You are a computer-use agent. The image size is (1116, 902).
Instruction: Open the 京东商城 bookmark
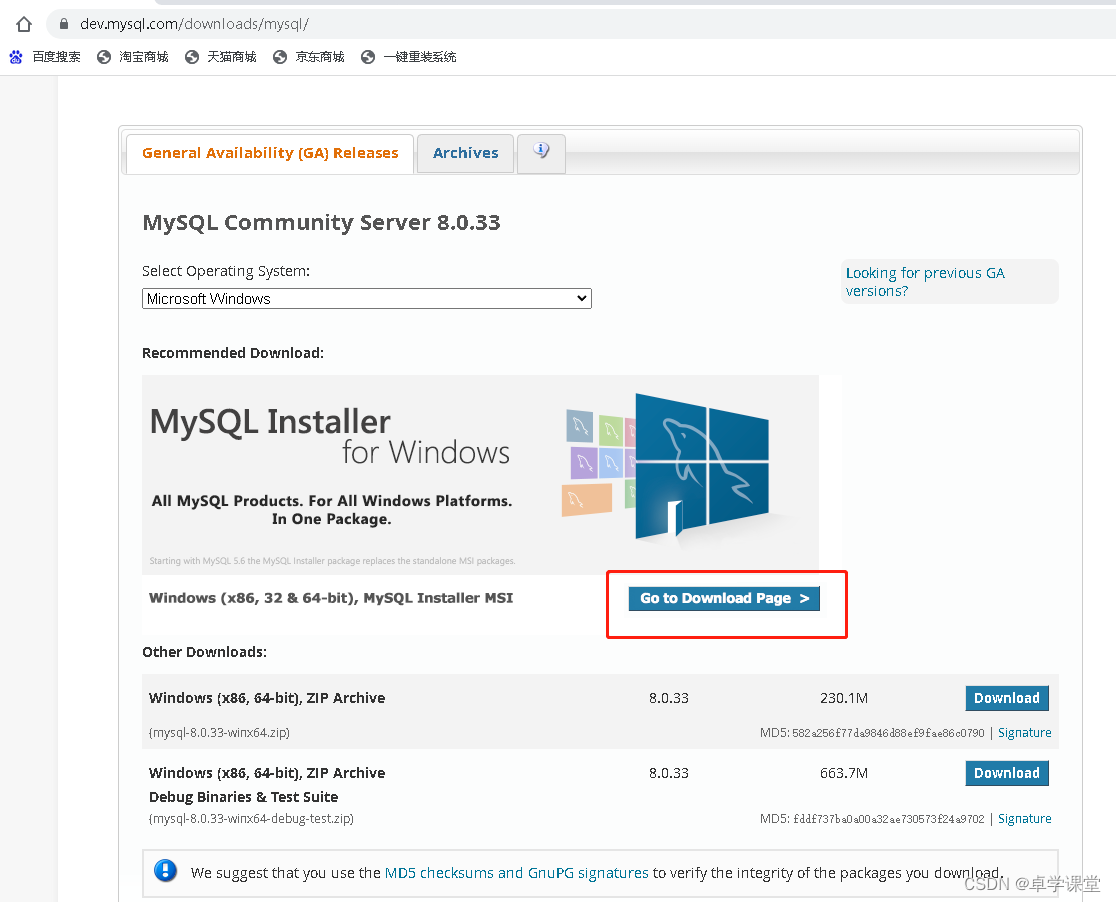pos(309,57)
